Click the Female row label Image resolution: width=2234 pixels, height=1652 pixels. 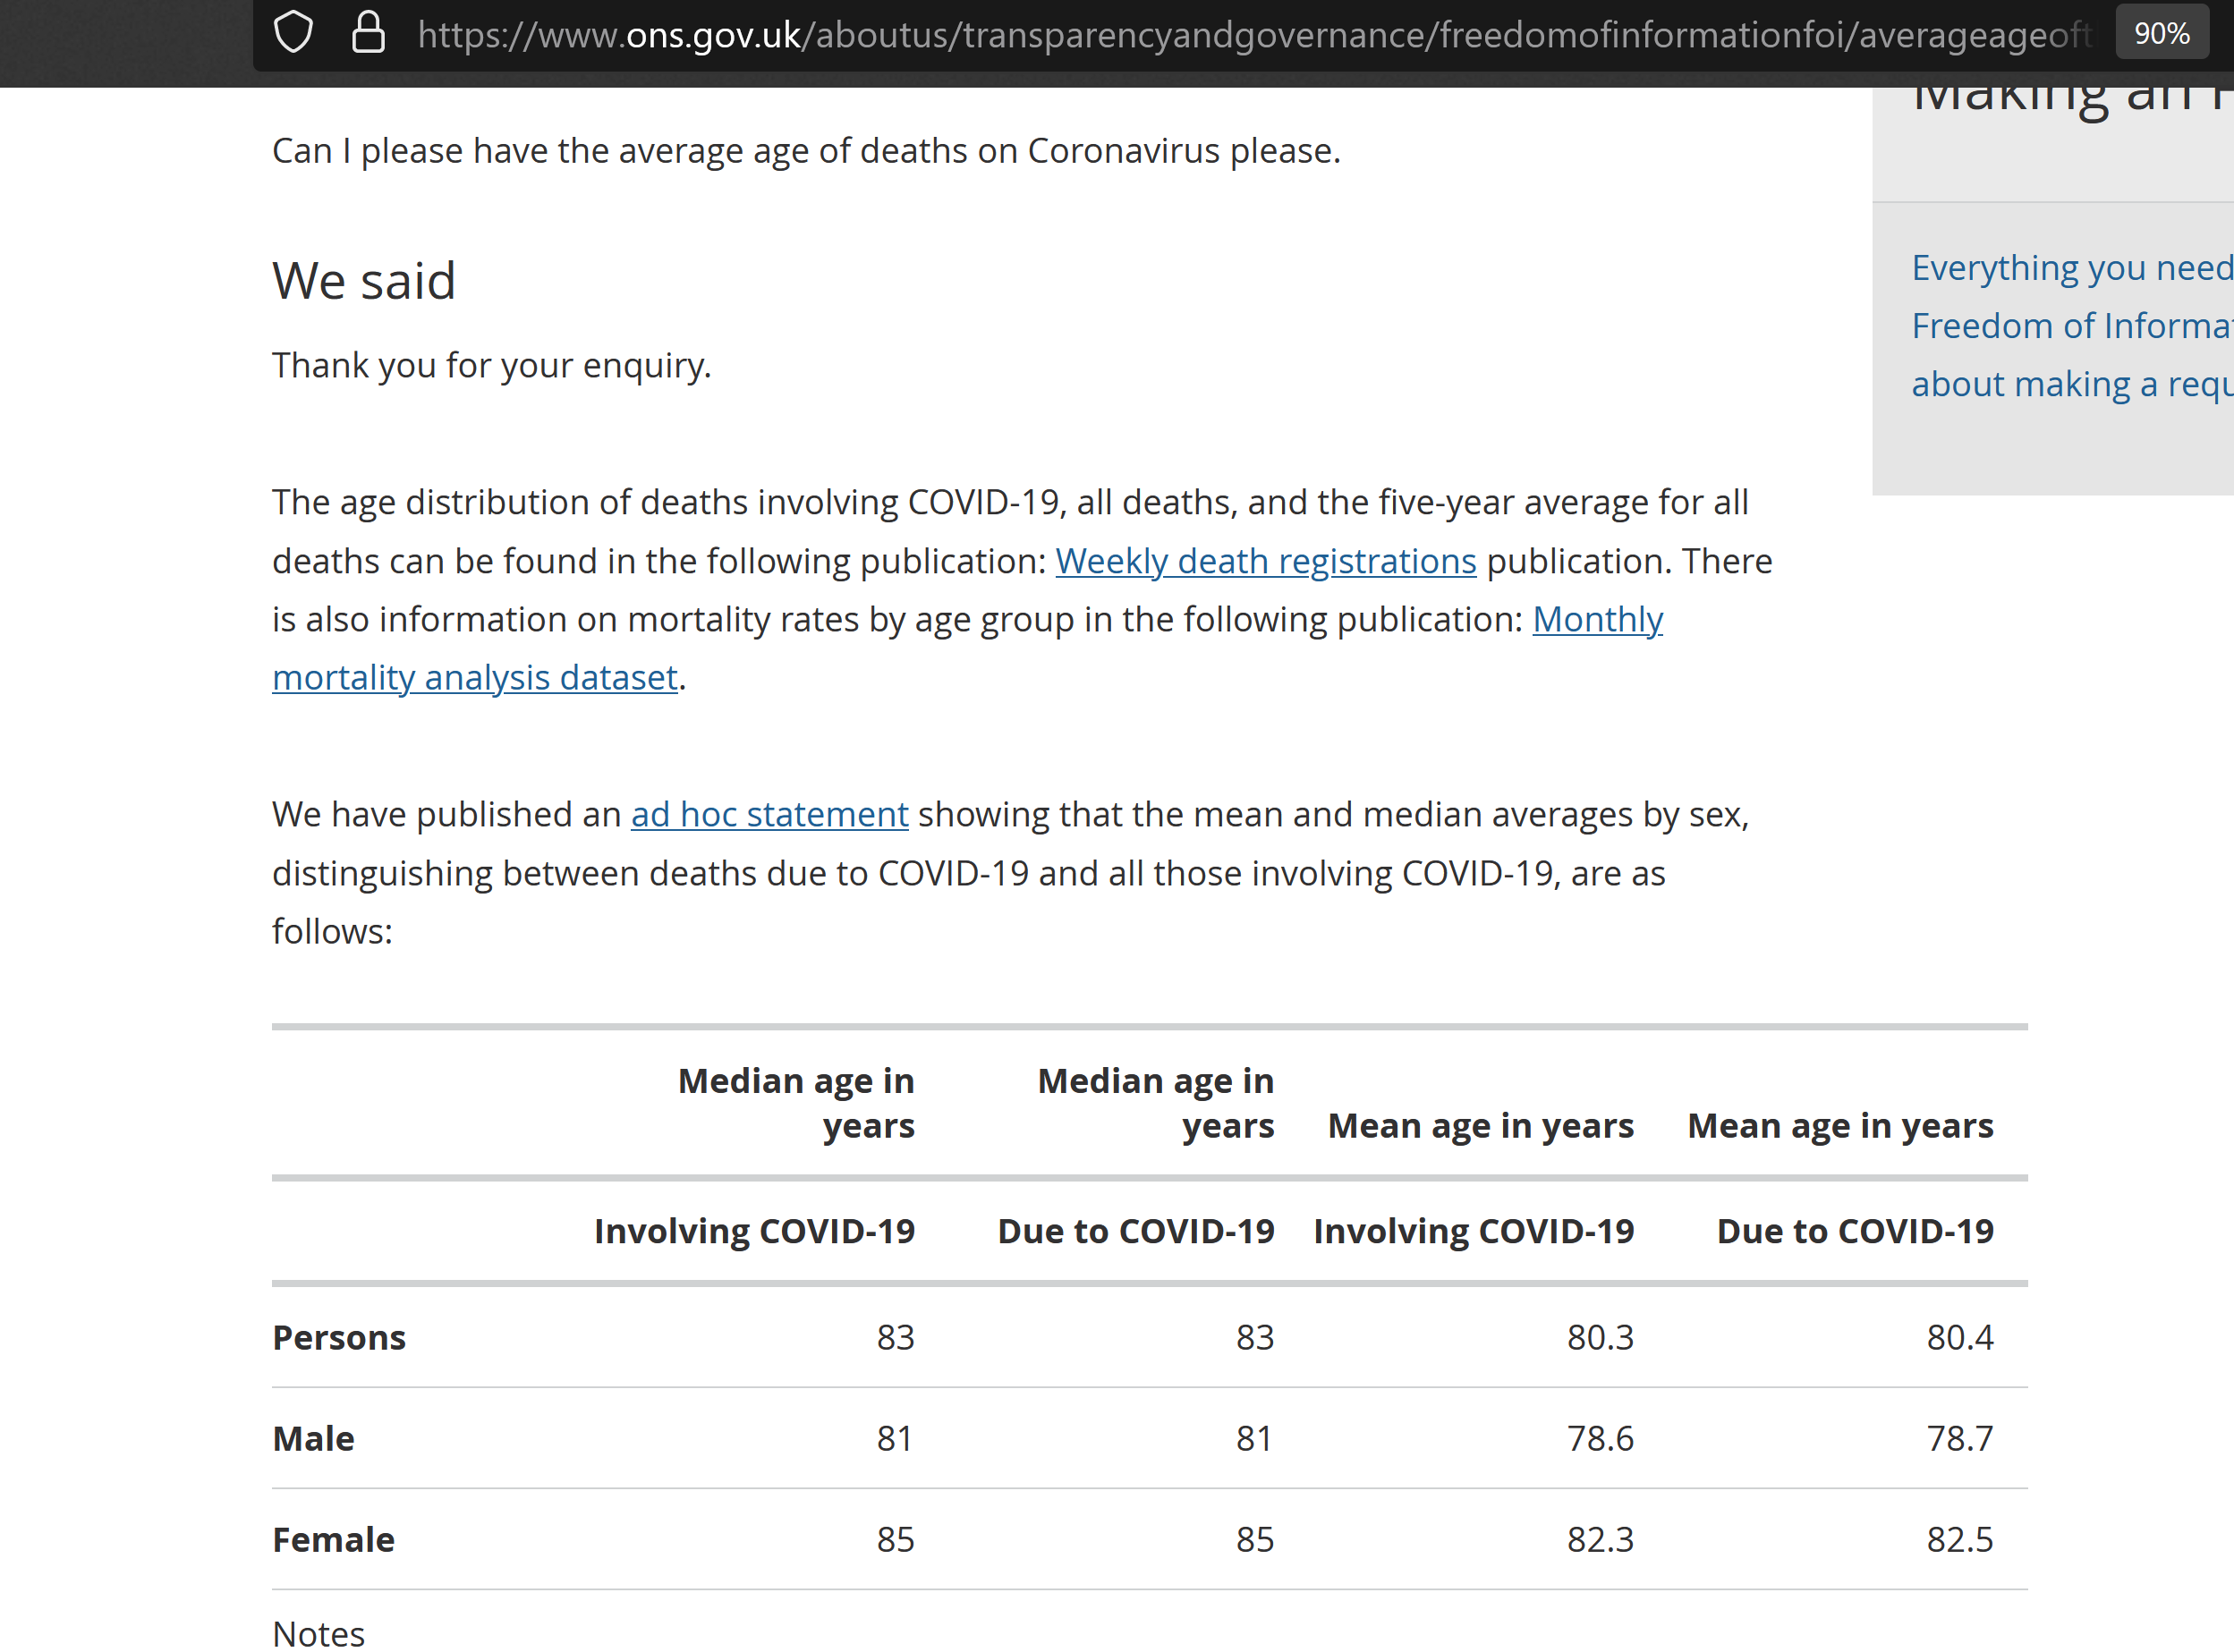[x=333, y=1539]
